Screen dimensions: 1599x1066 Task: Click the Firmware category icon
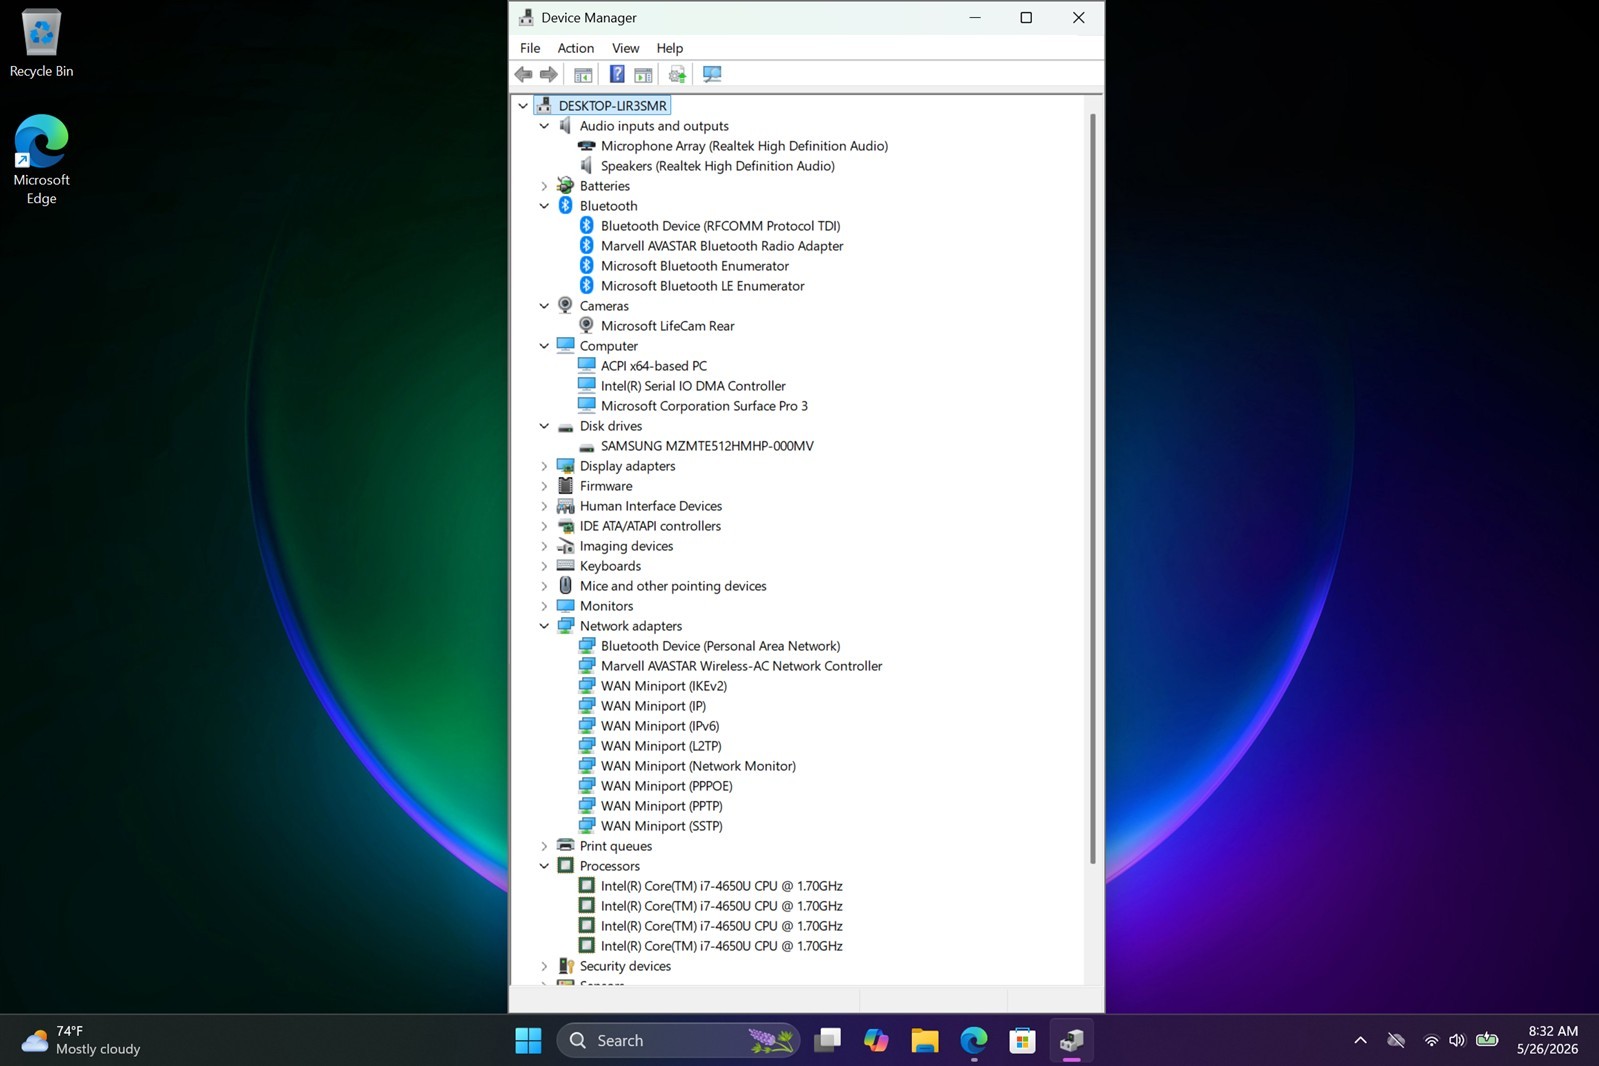tap(566, 486)
